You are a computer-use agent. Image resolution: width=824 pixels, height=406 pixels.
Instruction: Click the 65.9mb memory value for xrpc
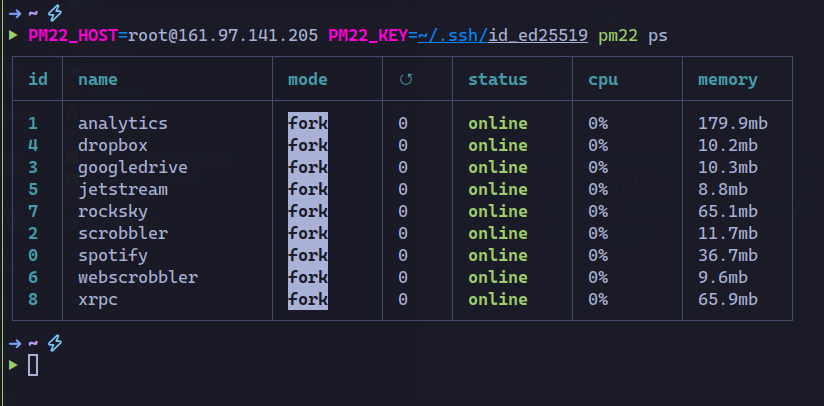(728, 300)
